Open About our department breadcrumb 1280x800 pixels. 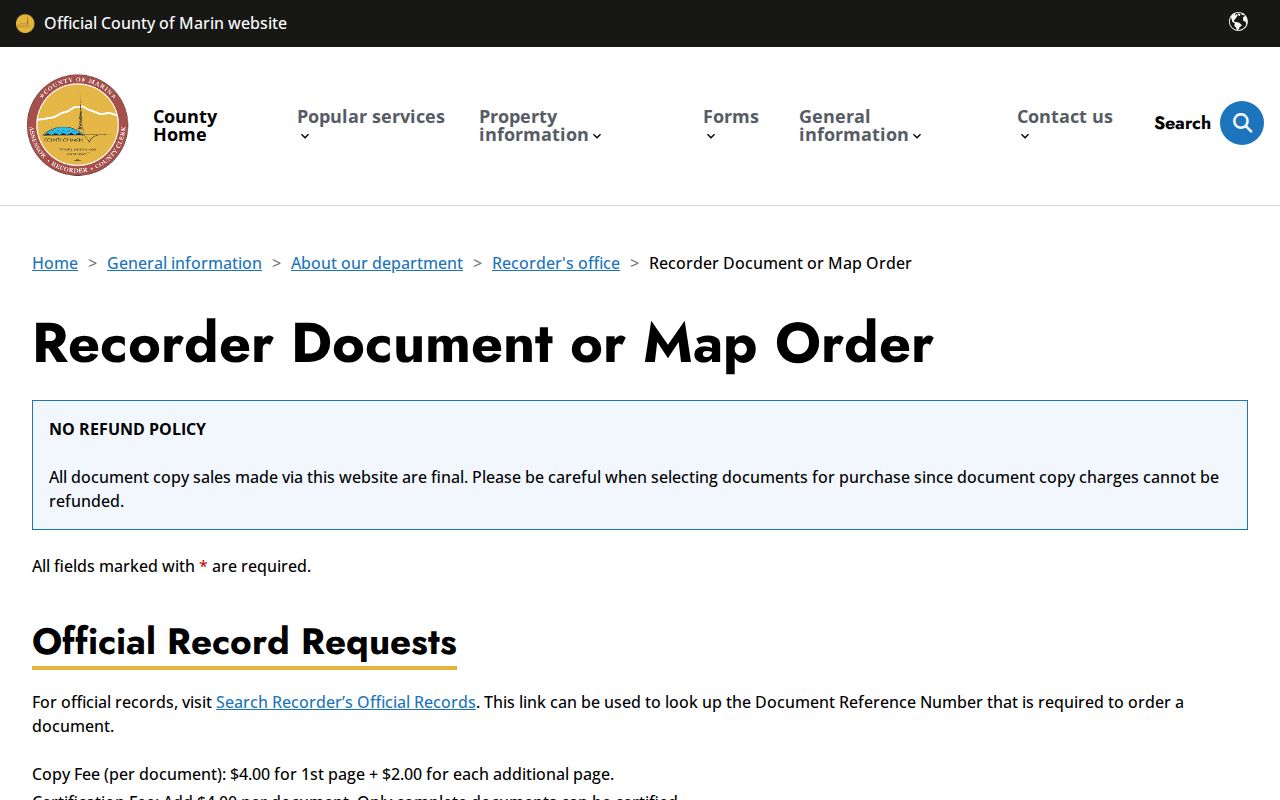(x=377, y=263)
